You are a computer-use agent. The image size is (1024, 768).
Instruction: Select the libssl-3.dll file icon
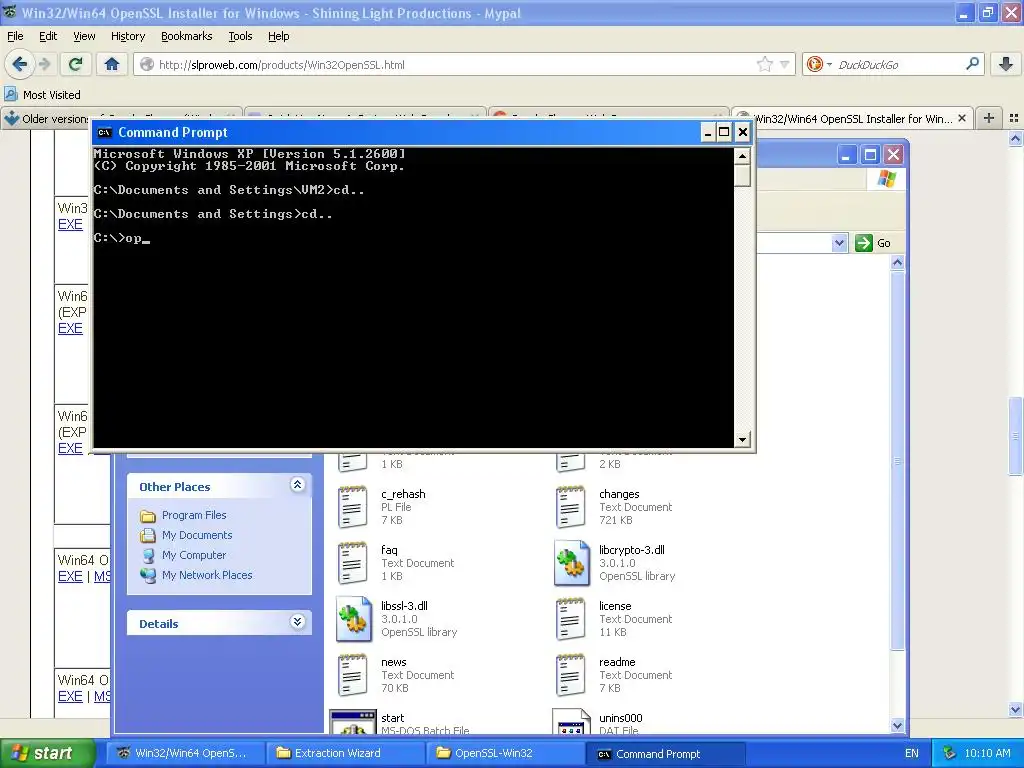(x=354, y=618)
